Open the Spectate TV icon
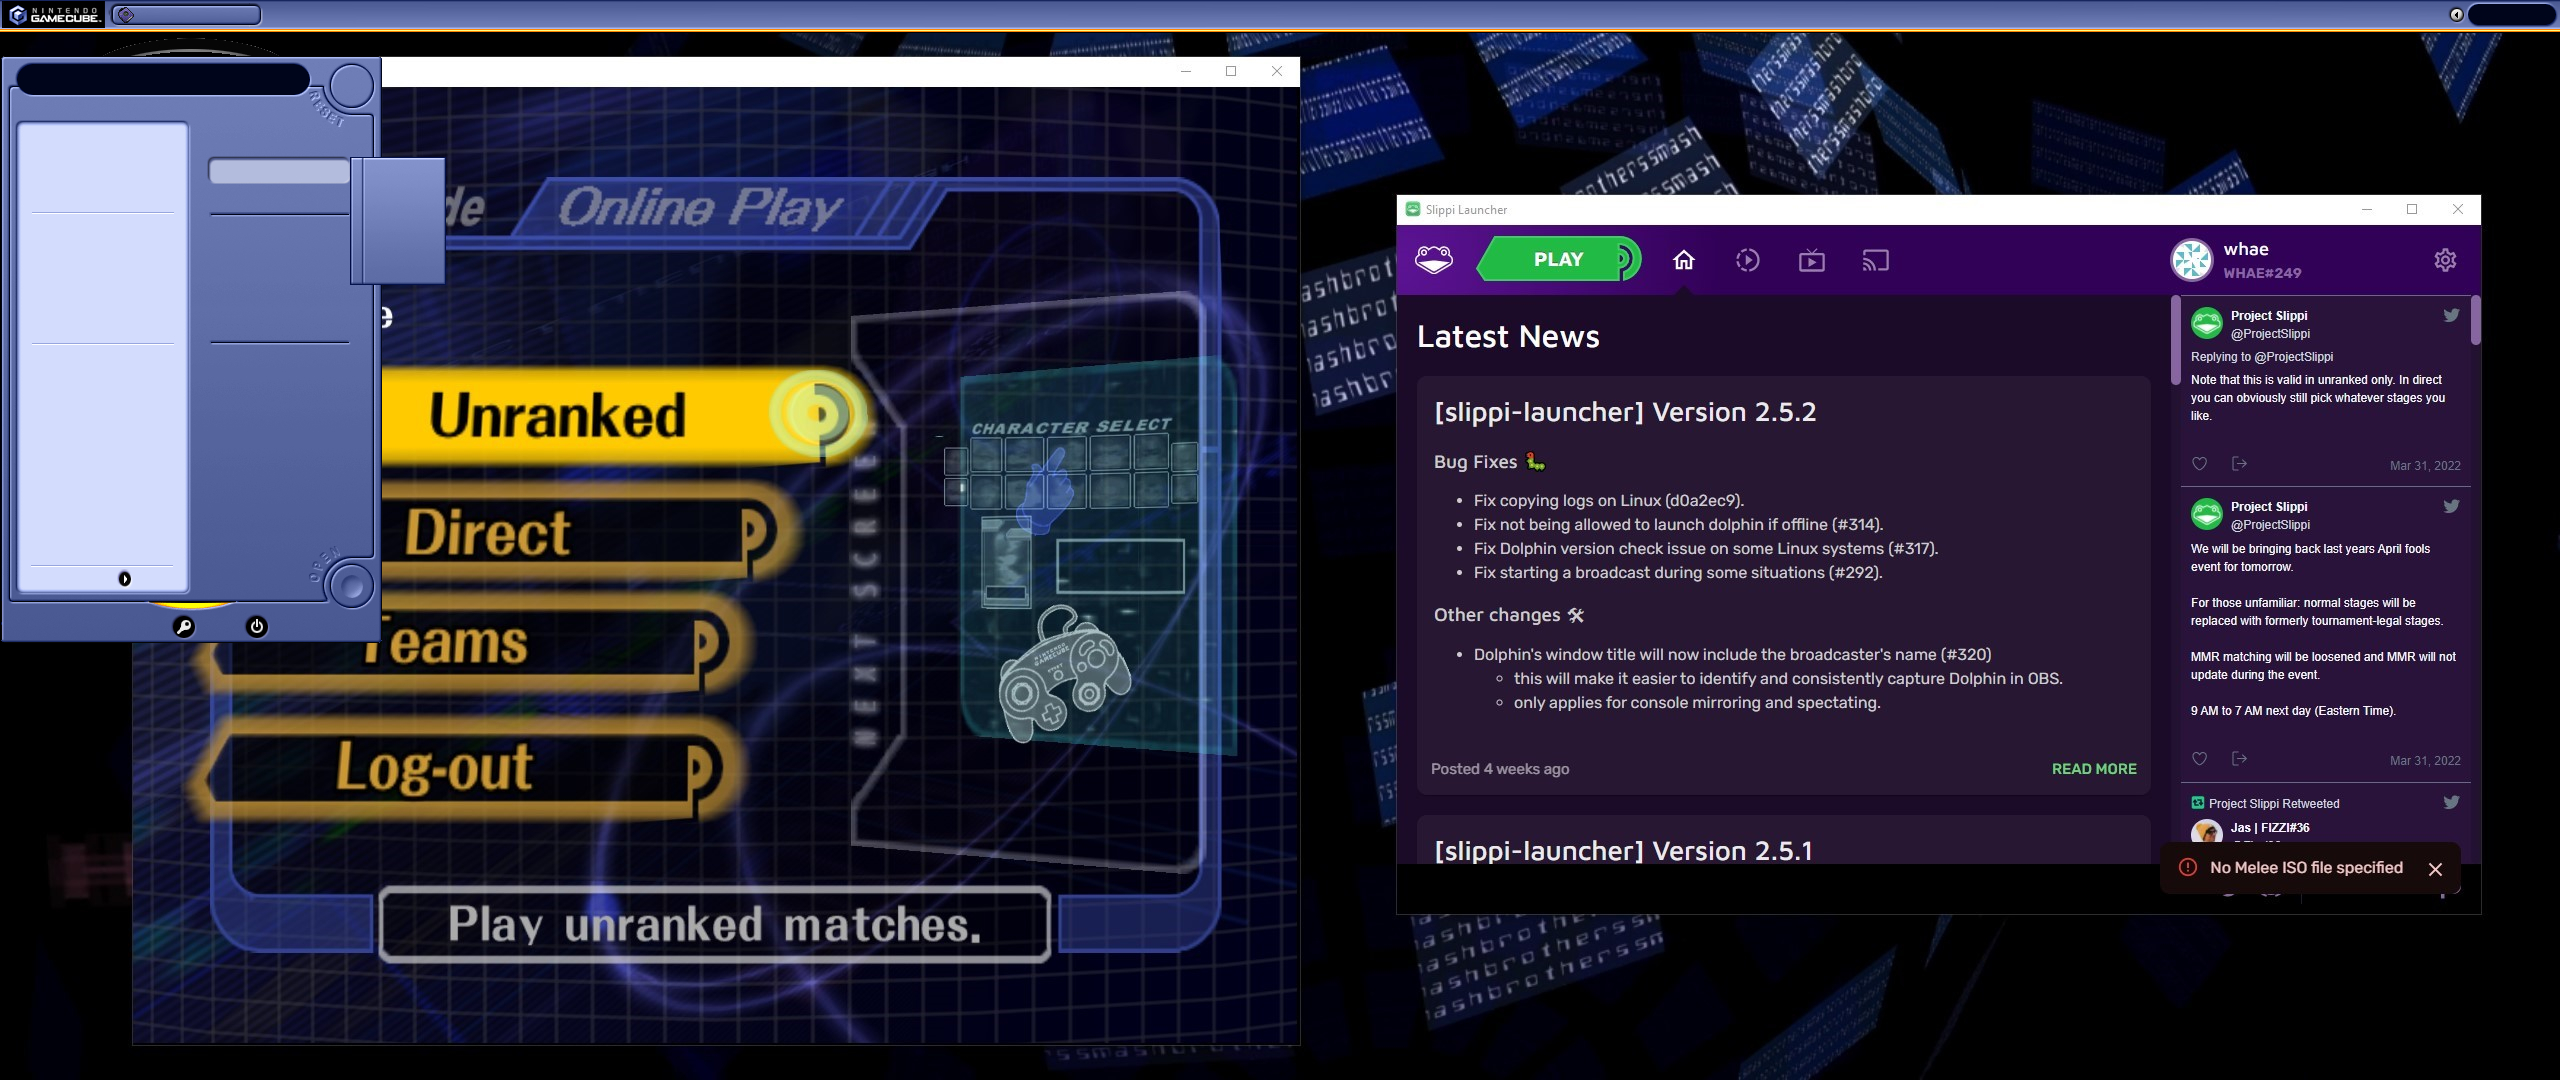Screen dimensions: 2560x1080 pyautogui.click(x=1811, y=261)
